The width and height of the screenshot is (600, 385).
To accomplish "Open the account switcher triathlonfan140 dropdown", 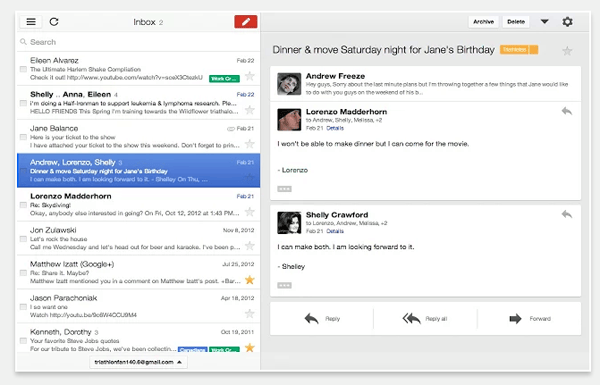I will pyautogui.click(x=139, y=362).
